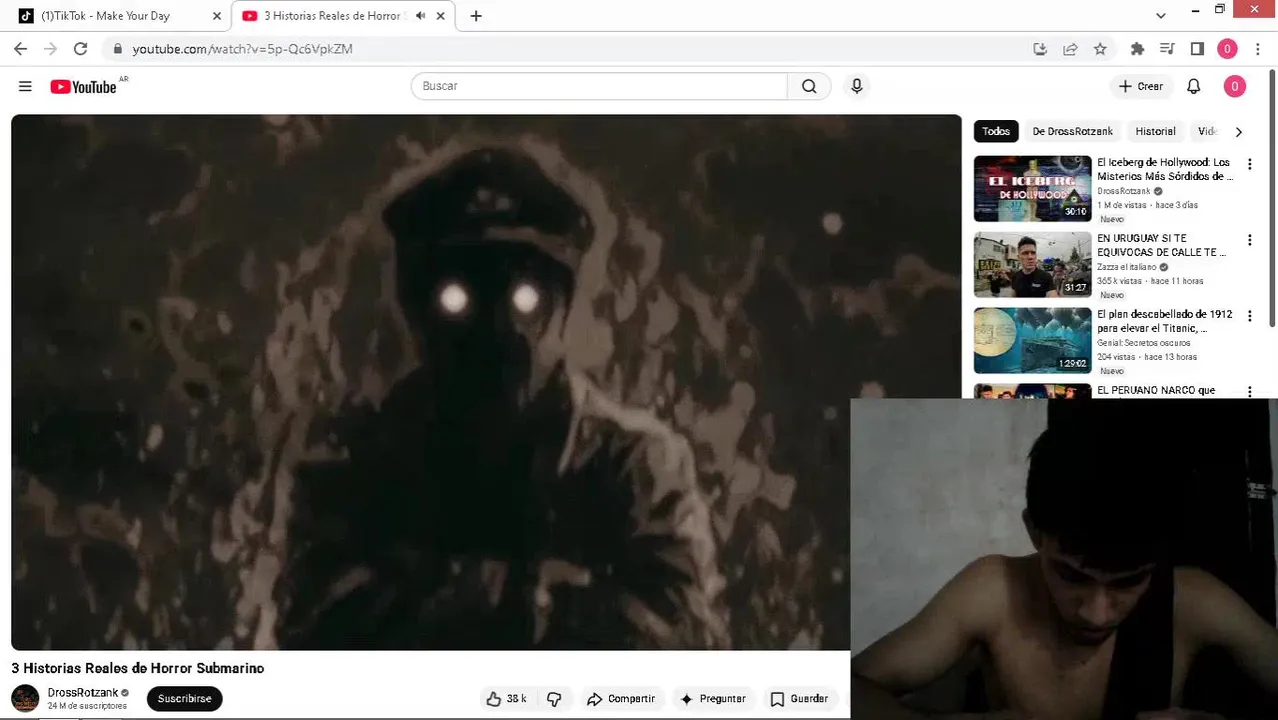1278x720 pixels.
Task: Open options for EL PERUANO NARCO video
Action: coord(1249,392)
